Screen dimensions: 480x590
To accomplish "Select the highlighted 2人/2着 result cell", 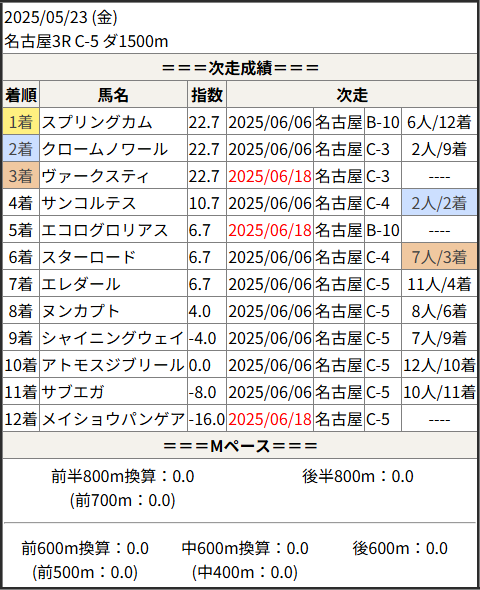I will [x=439, y=203].
